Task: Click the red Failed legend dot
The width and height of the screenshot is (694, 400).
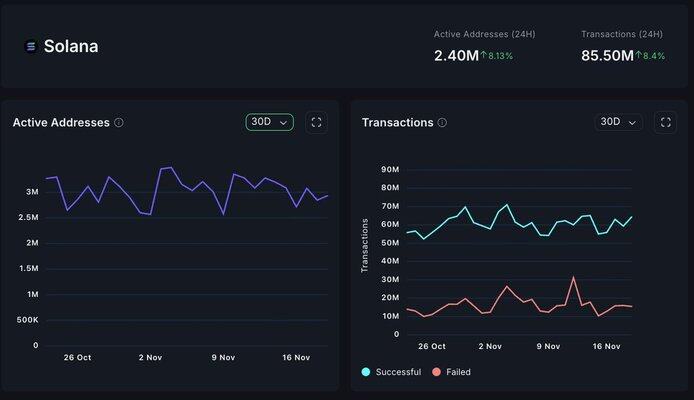Action: 436,371
